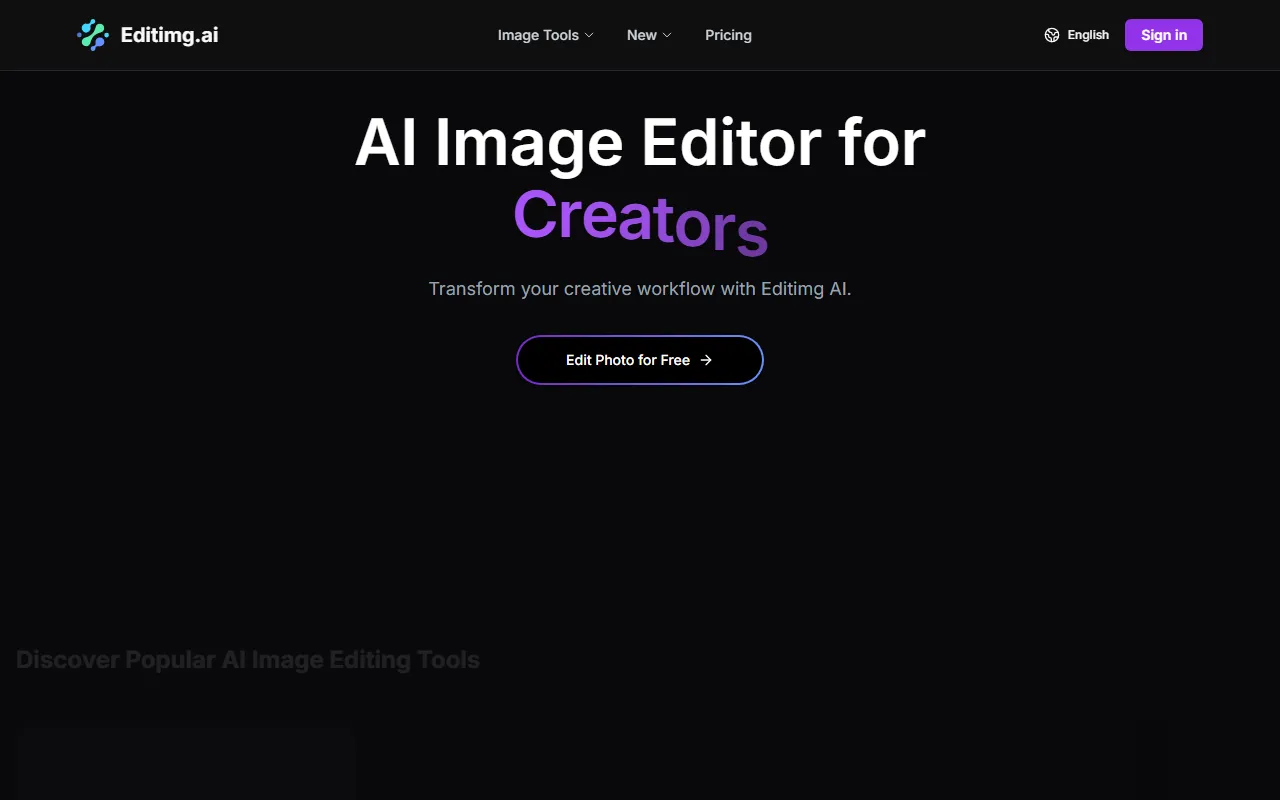
Task: Select the faded tool card at bottom-left
Action: (186, 766)
